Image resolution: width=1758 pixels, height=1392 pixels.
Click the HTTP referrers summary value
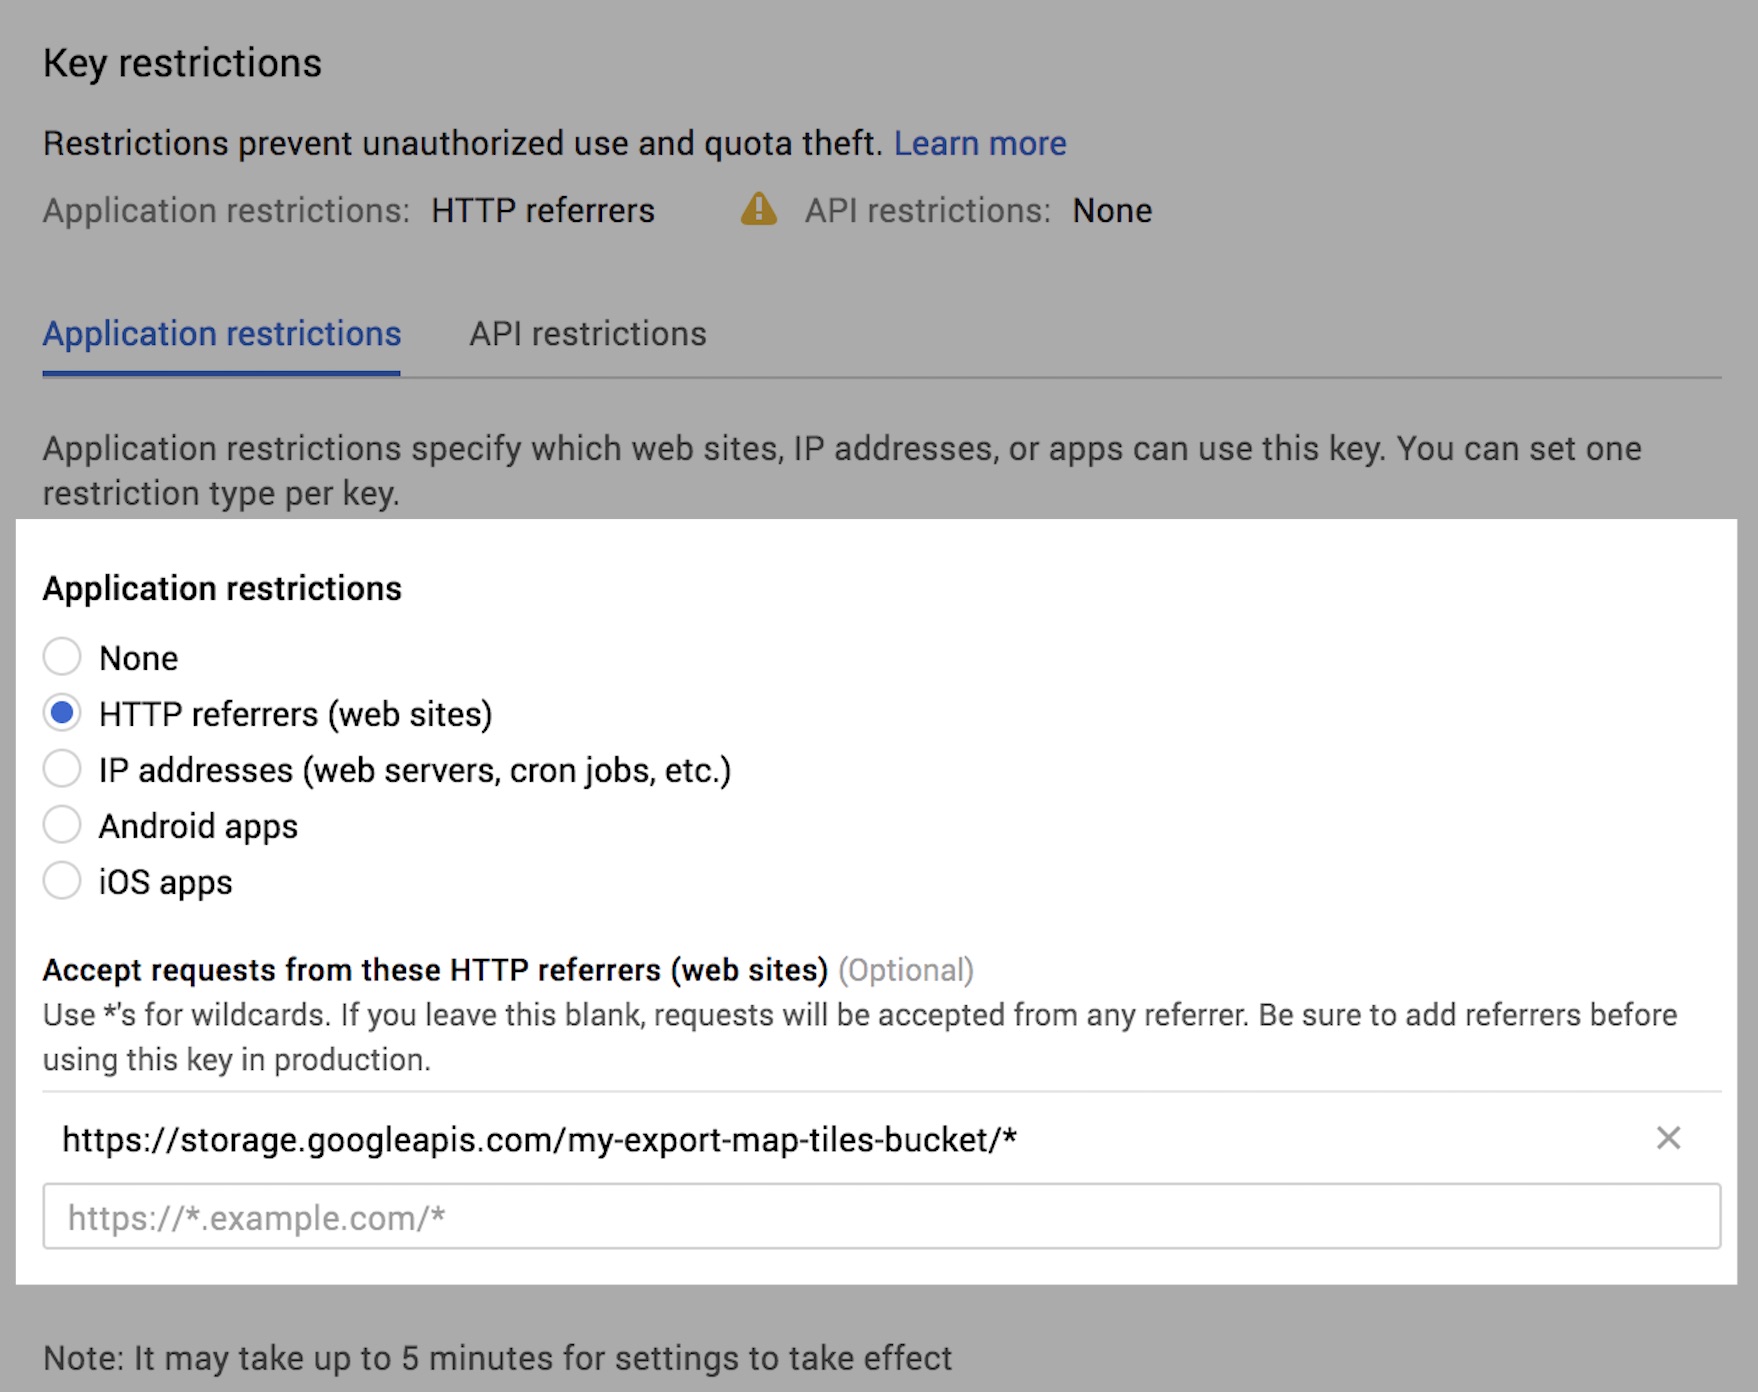pyautogui.click(x=542, y=211)
